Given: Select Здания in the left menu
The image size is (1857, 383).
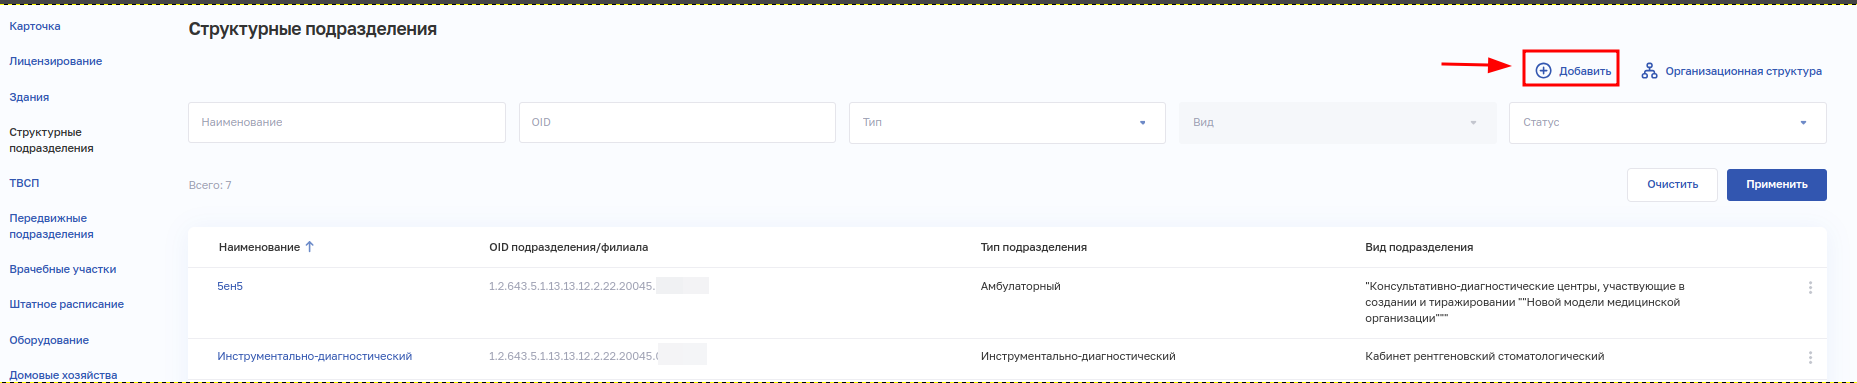Looking at the screenshot, I should point(29,97).
